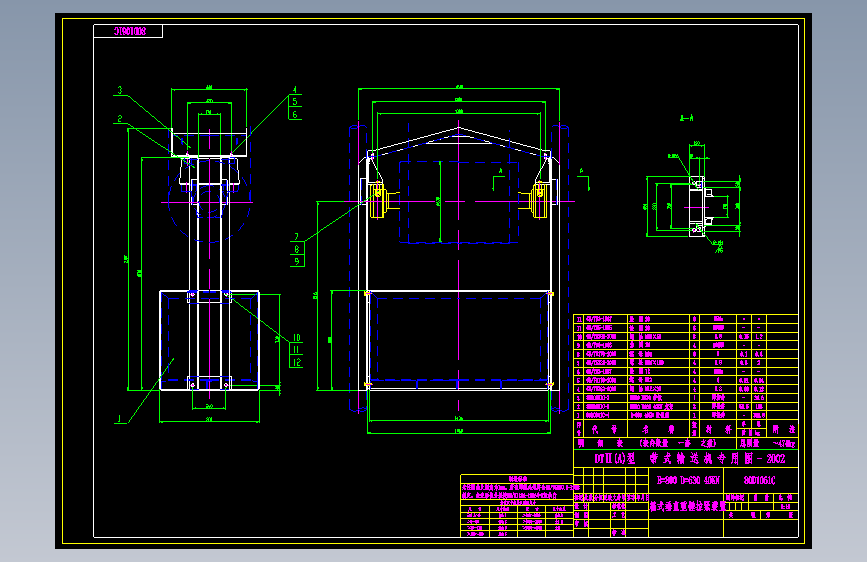Click part callout number 12
The image size is (867, 562).
[x=296, y=362]
